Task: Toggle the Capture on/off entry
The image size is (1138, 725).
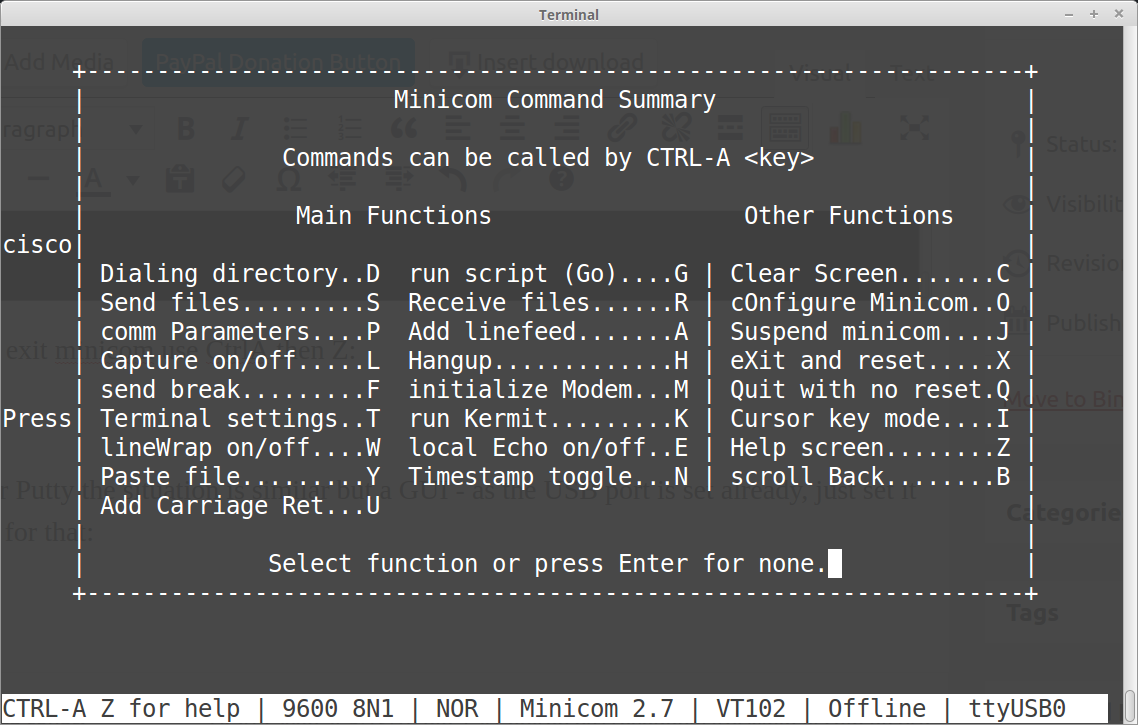Action: tap(240, 361)
